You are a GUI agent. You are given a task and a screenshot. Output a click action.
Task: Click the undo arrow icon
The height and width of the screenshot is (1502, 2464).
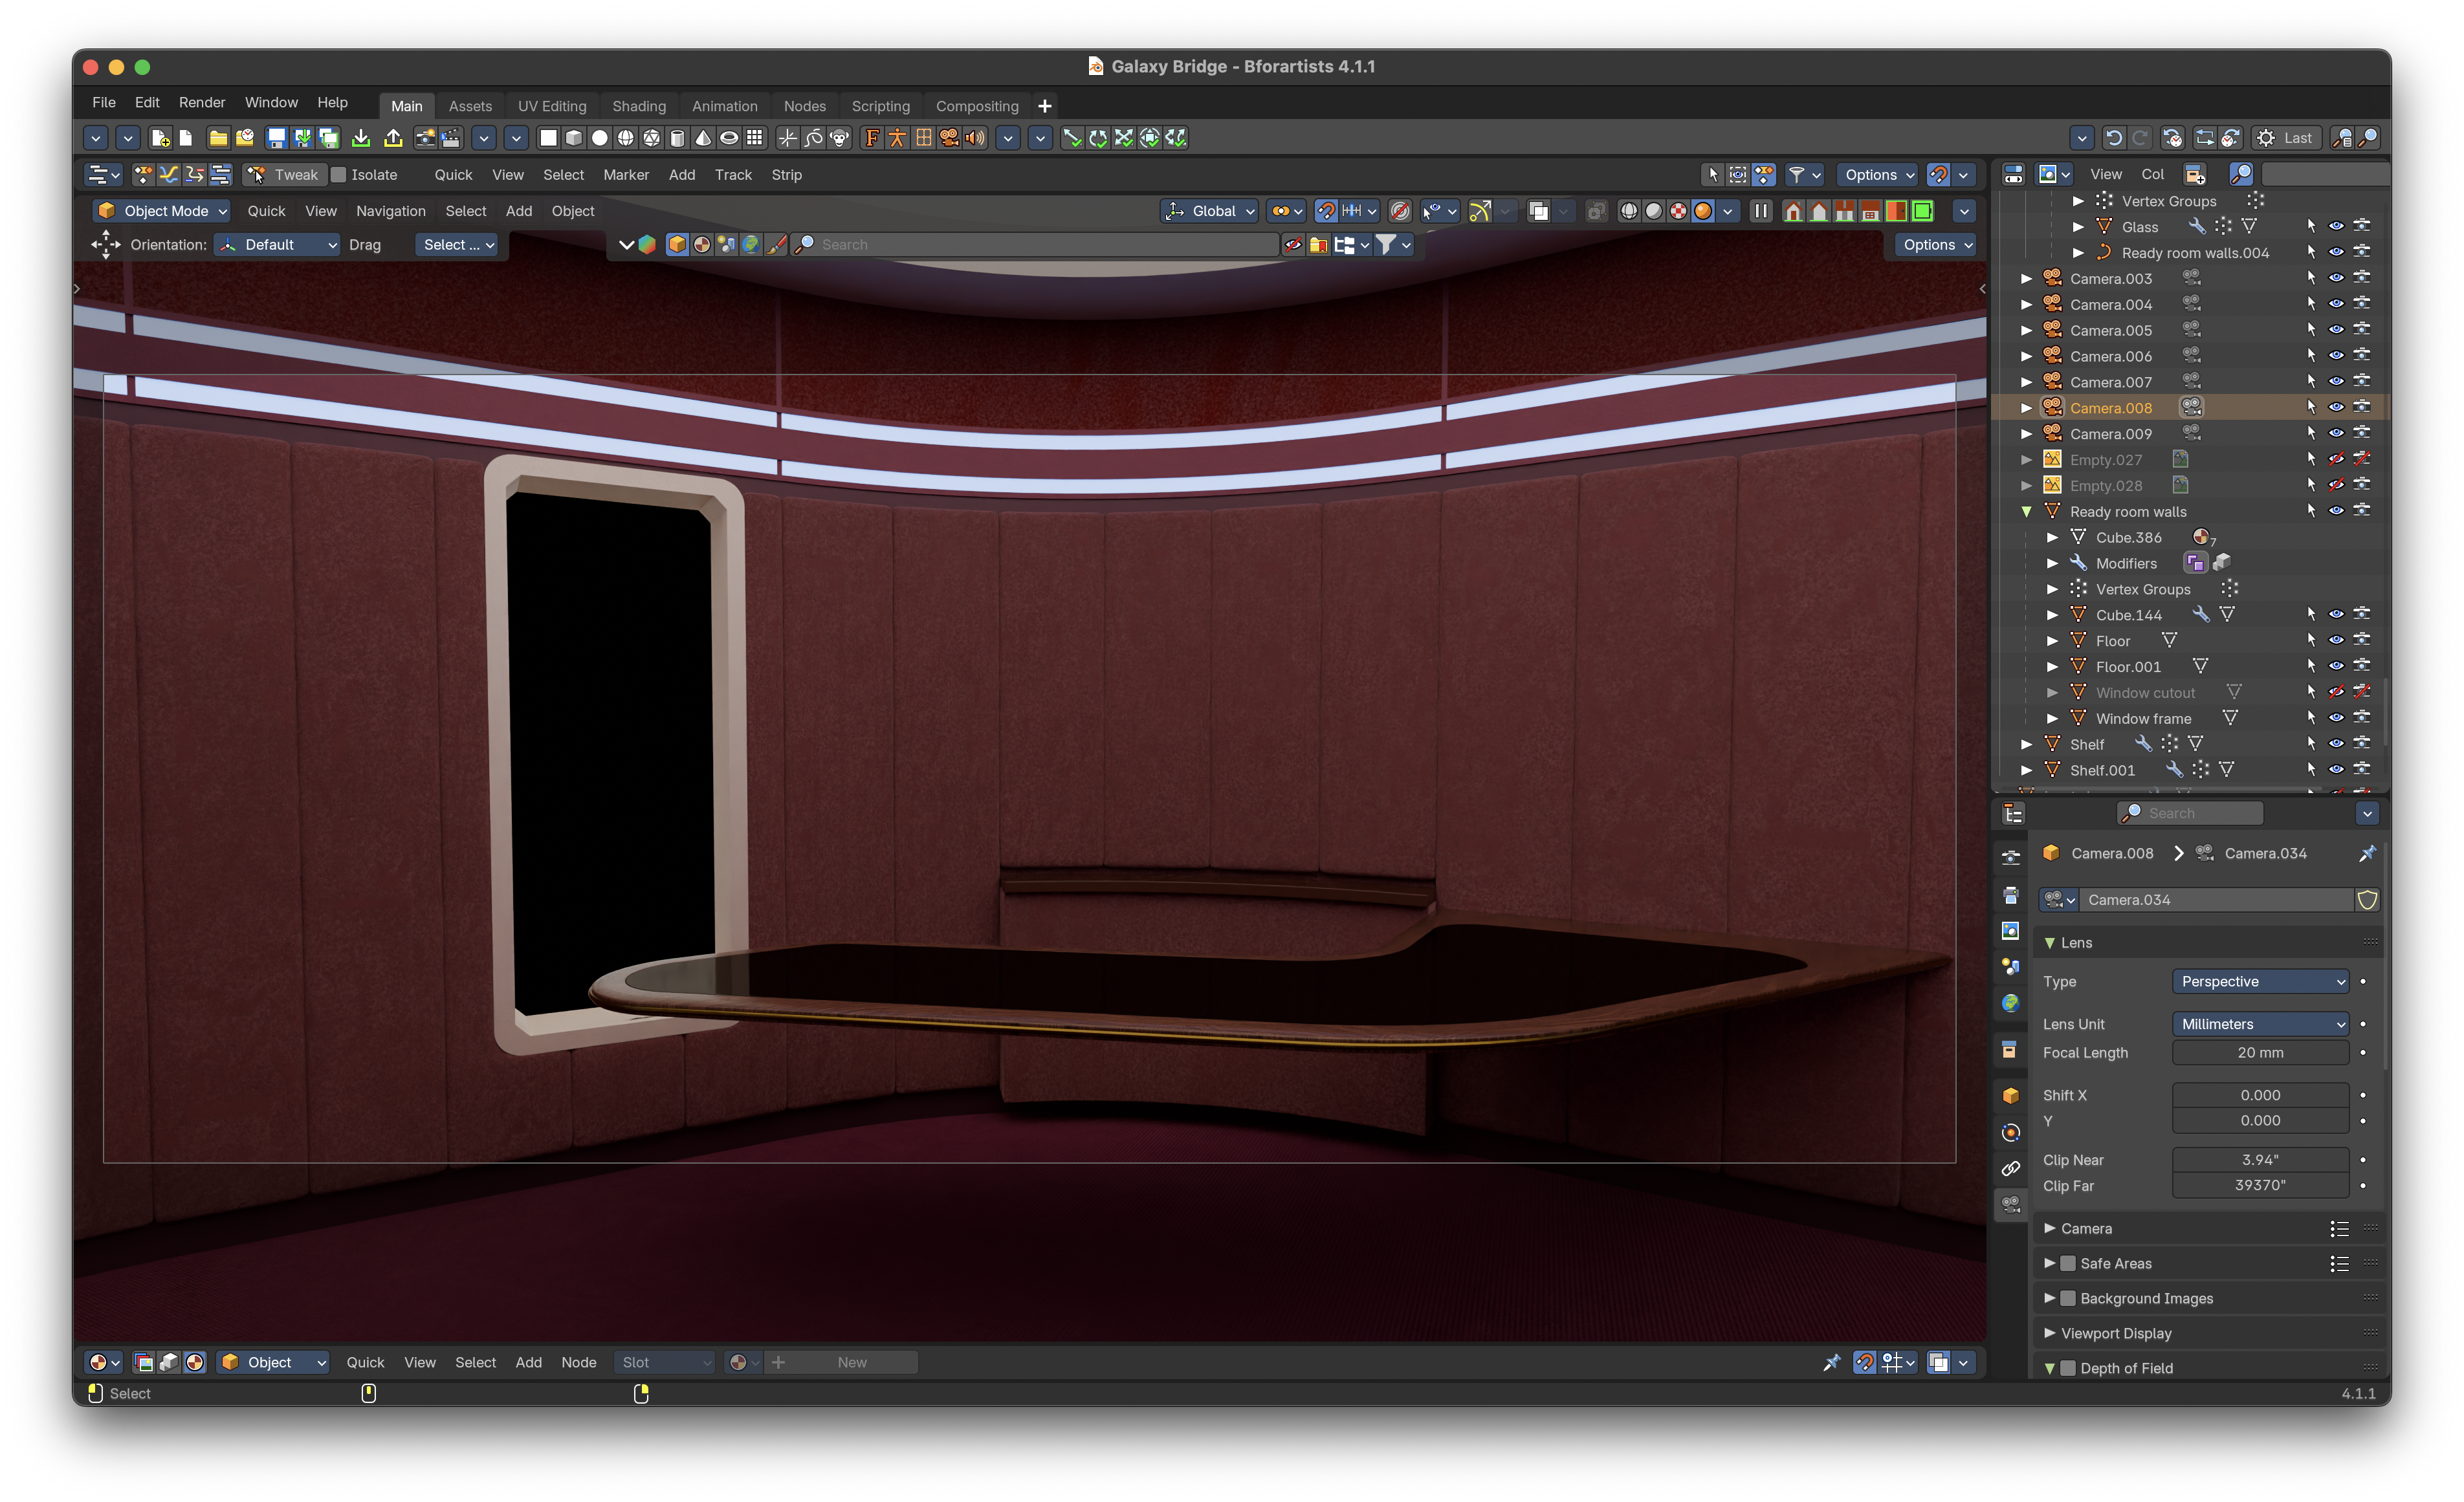tap(2114, 138)
